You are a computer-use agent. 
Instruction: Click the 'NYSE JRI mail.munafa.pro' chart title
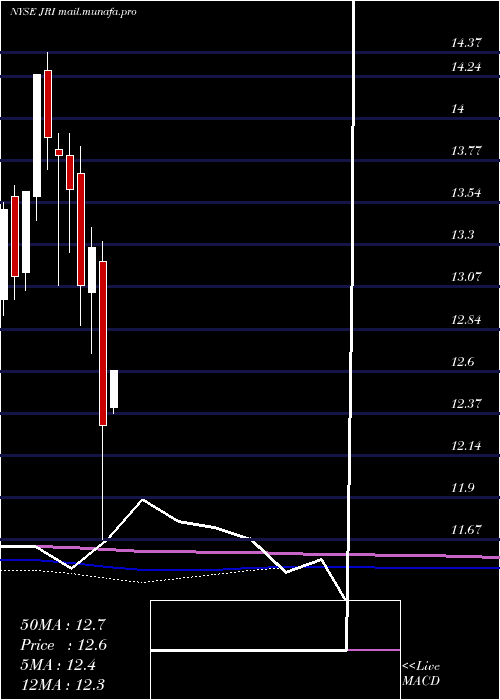[x=73, y=12]
